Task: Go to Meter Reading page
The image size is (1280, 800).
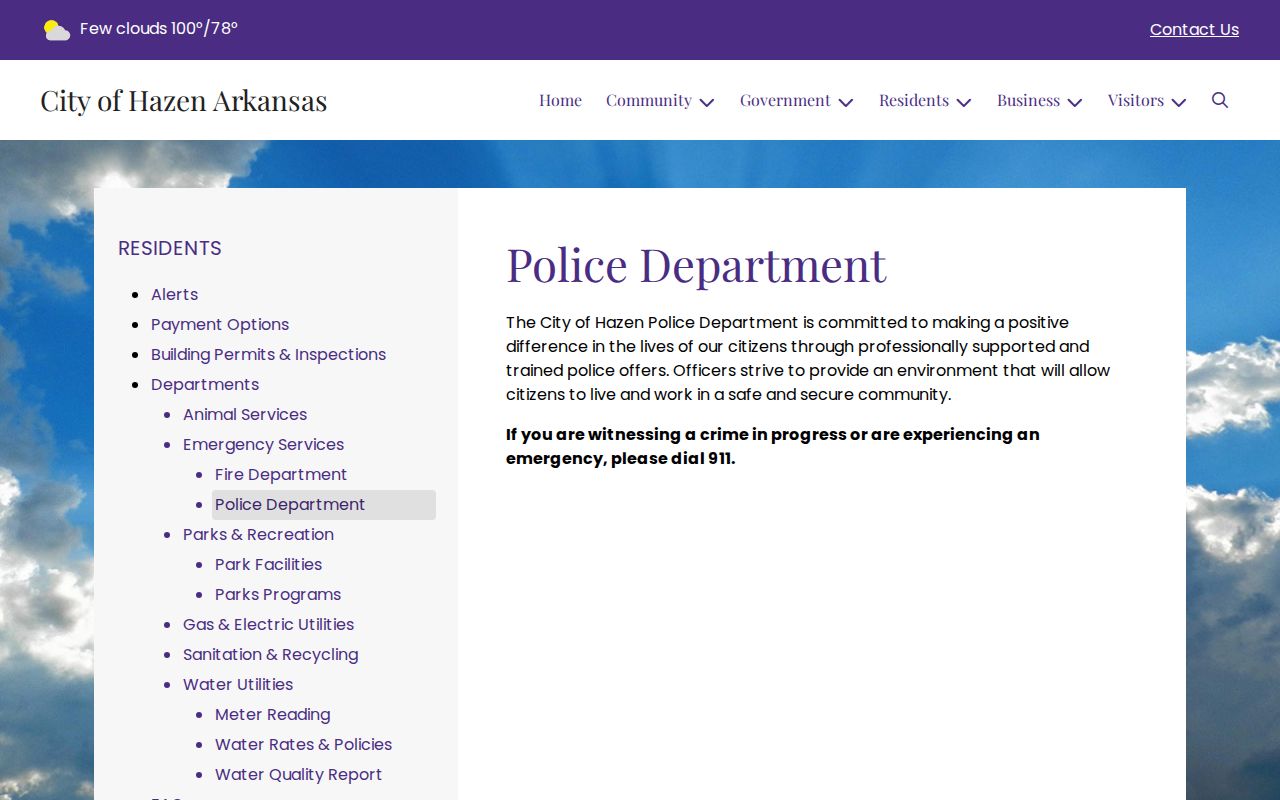Action: click(x=272, y=714)
